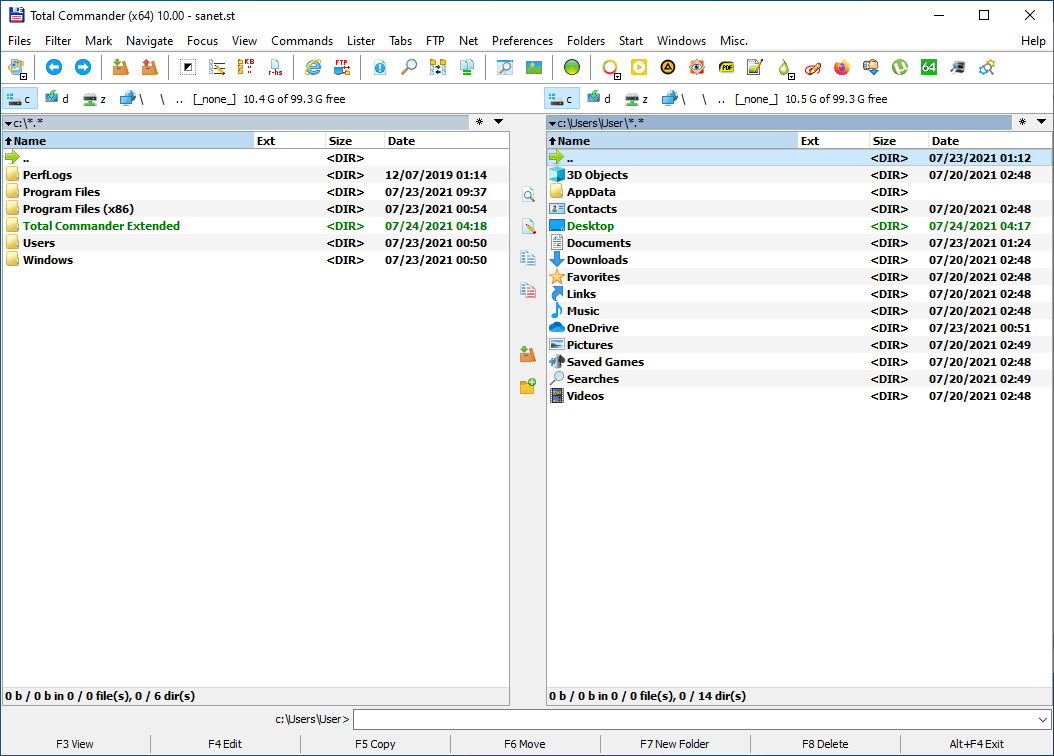The height and width of the screenshot is (756, 1054).
Task: Launch the Internet Explorer toolbar icon
Action: pyautogui.click(x=313, y=67)
